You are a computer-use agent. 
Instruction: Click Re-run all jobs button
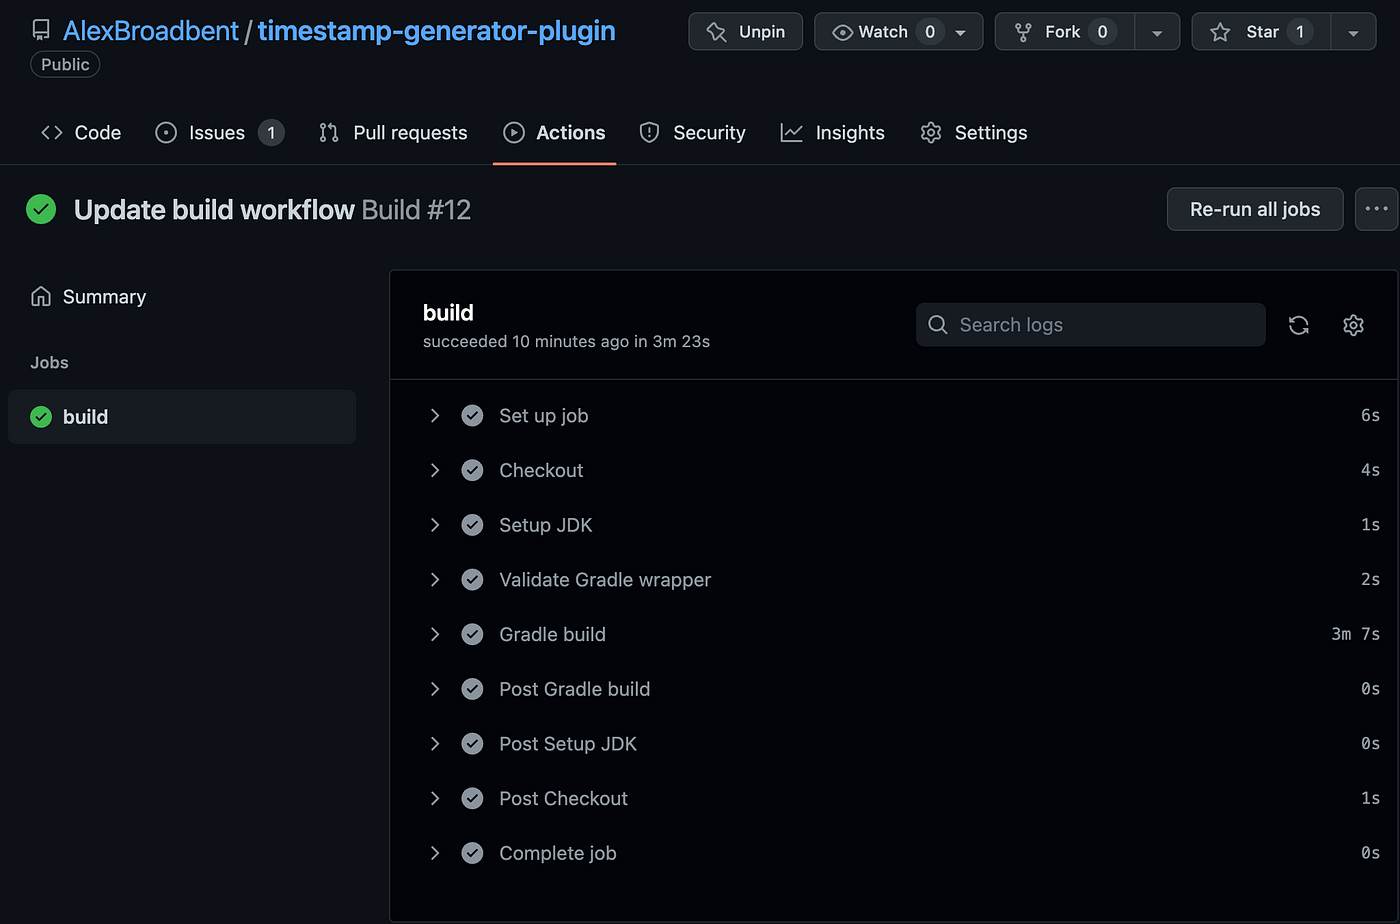pyautogui.click(x=1255, y=209)
